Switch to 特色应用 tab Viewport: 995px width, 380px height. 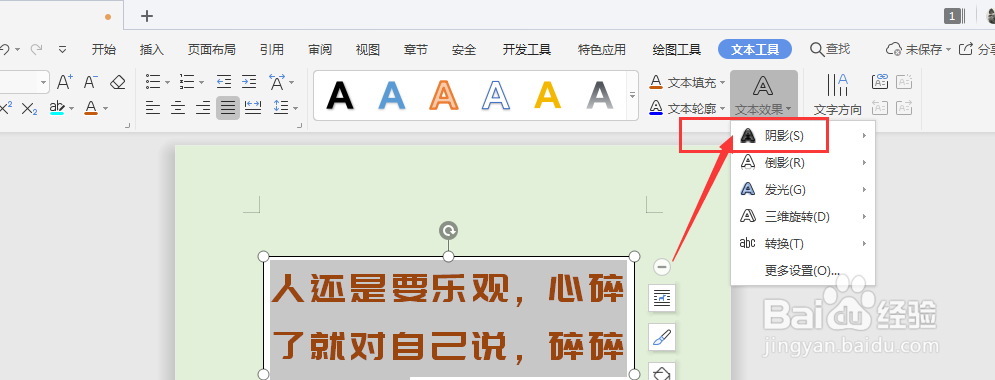(602, 49)
